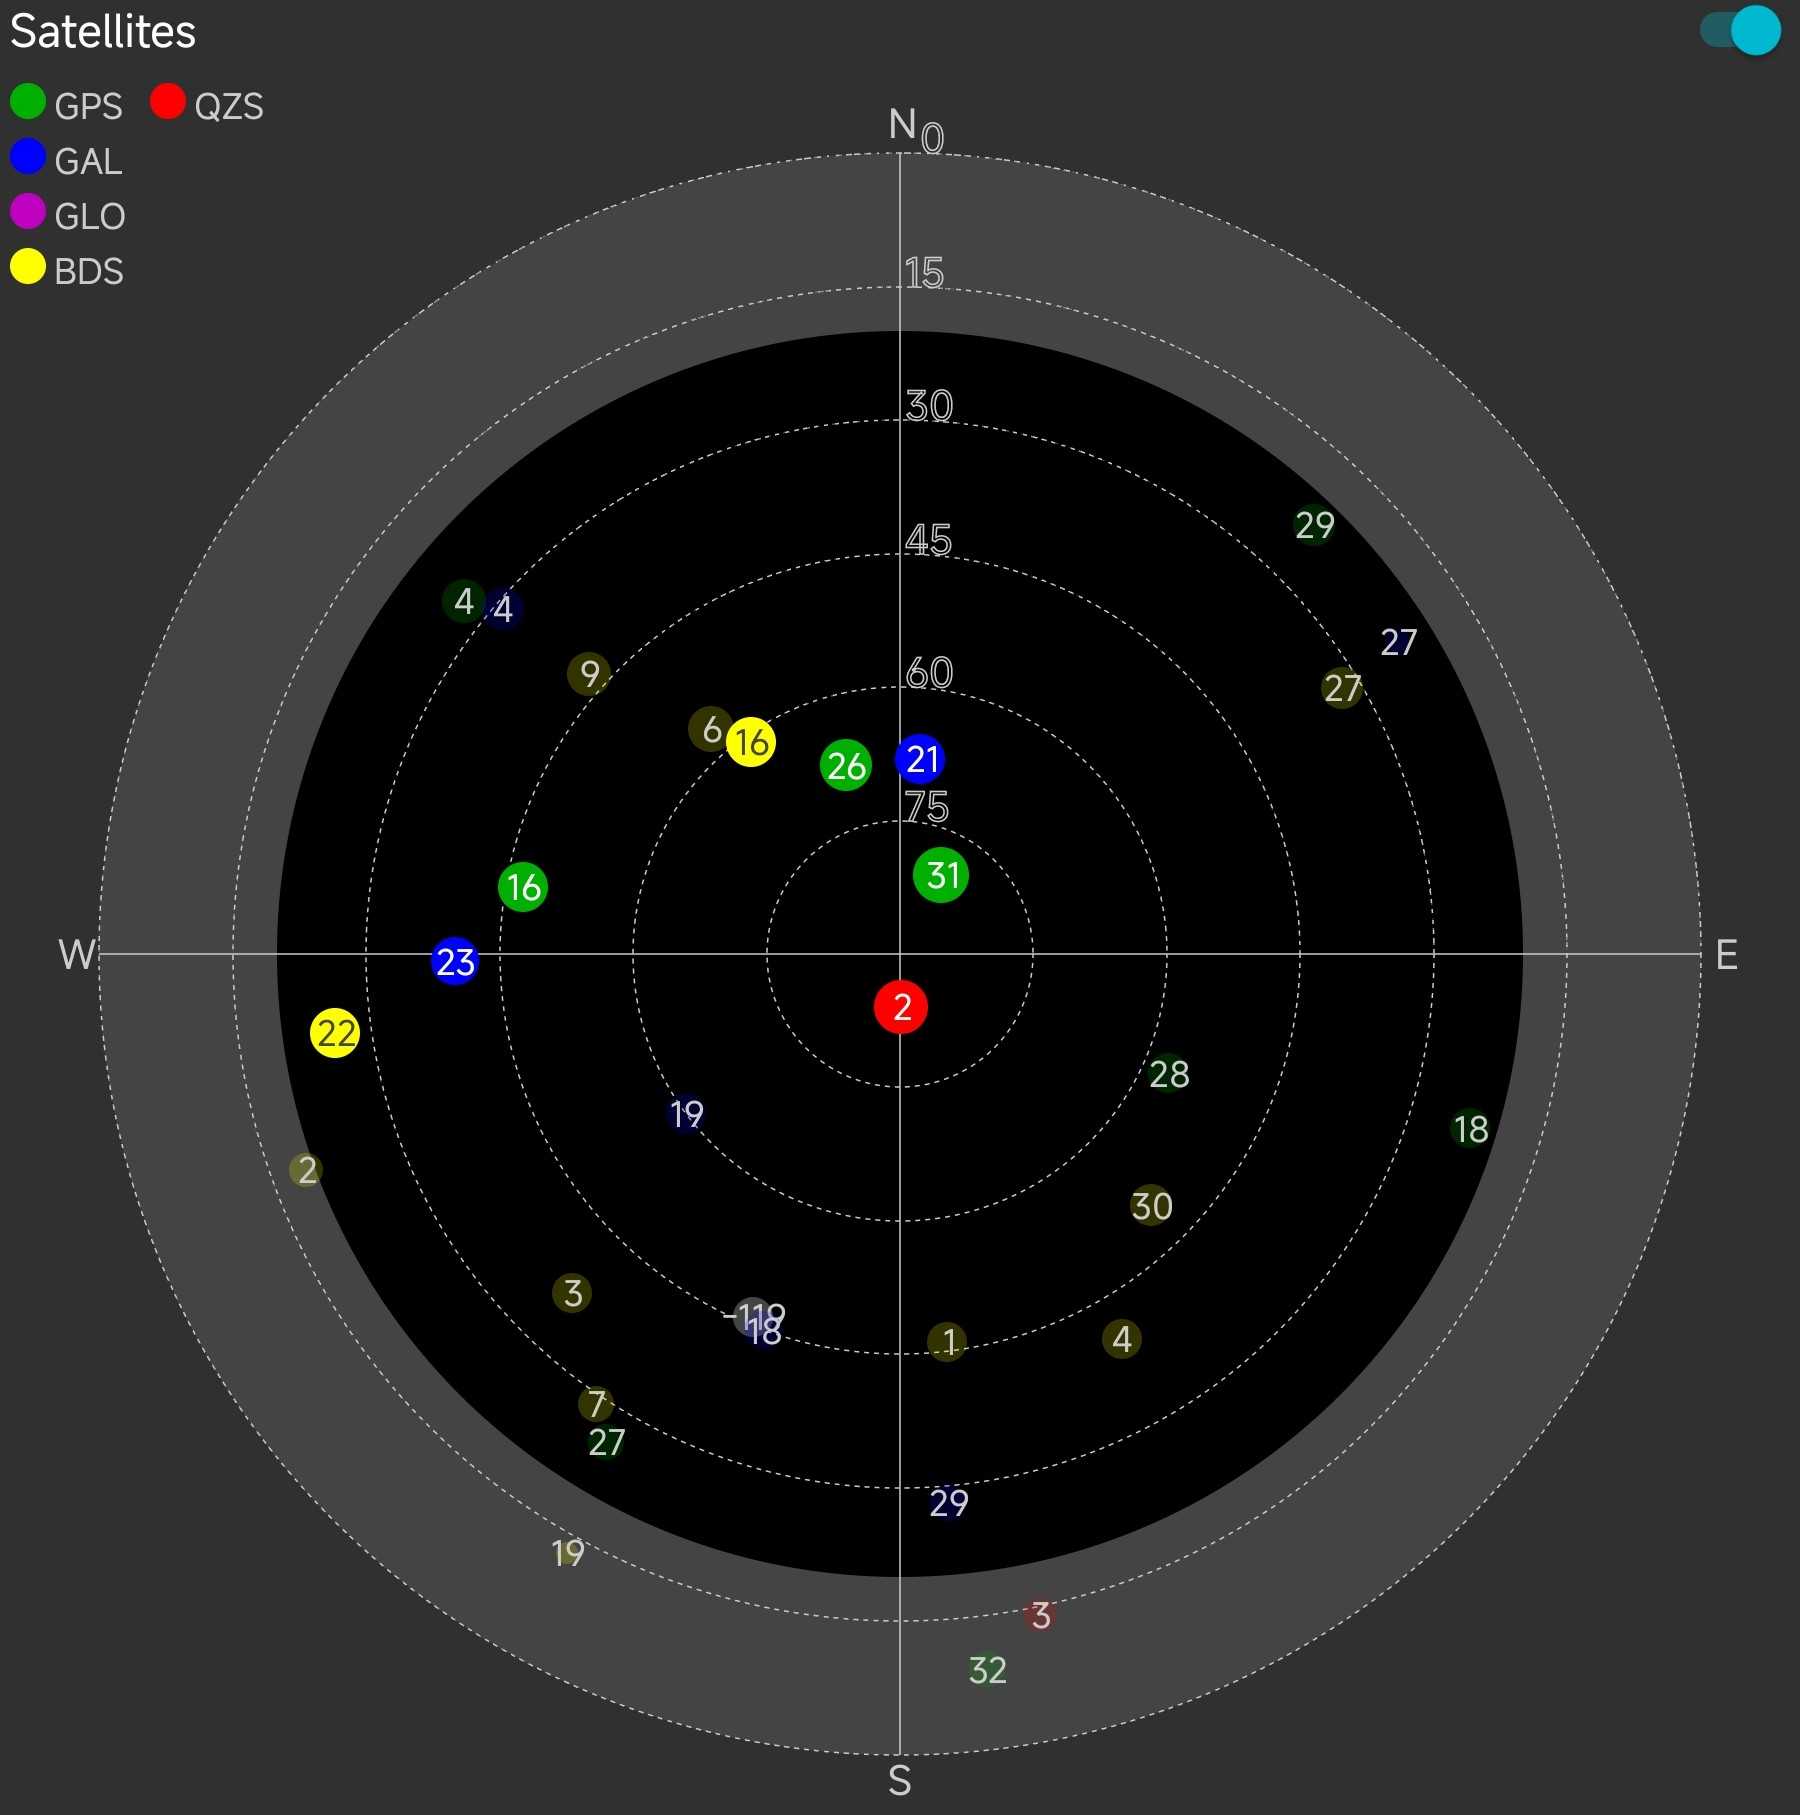The height and width of the screenshot is (1815, 1800).
Task: Click the red QZS satellite 2 marker
Action: pyautogui.click(x=901, y=1007)
